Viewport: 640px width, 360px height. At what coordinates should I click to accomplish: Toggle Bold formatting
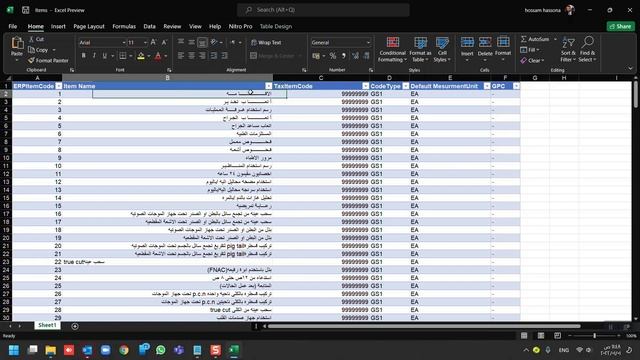coord(84,56)
